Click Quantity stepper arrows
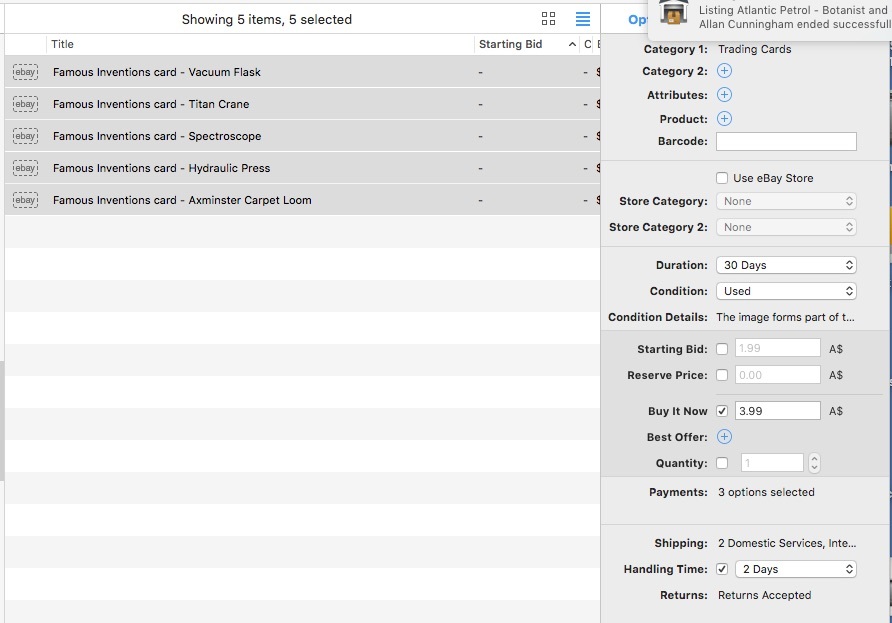The height and width of the screenshot is (623, 892). point(814,463)
